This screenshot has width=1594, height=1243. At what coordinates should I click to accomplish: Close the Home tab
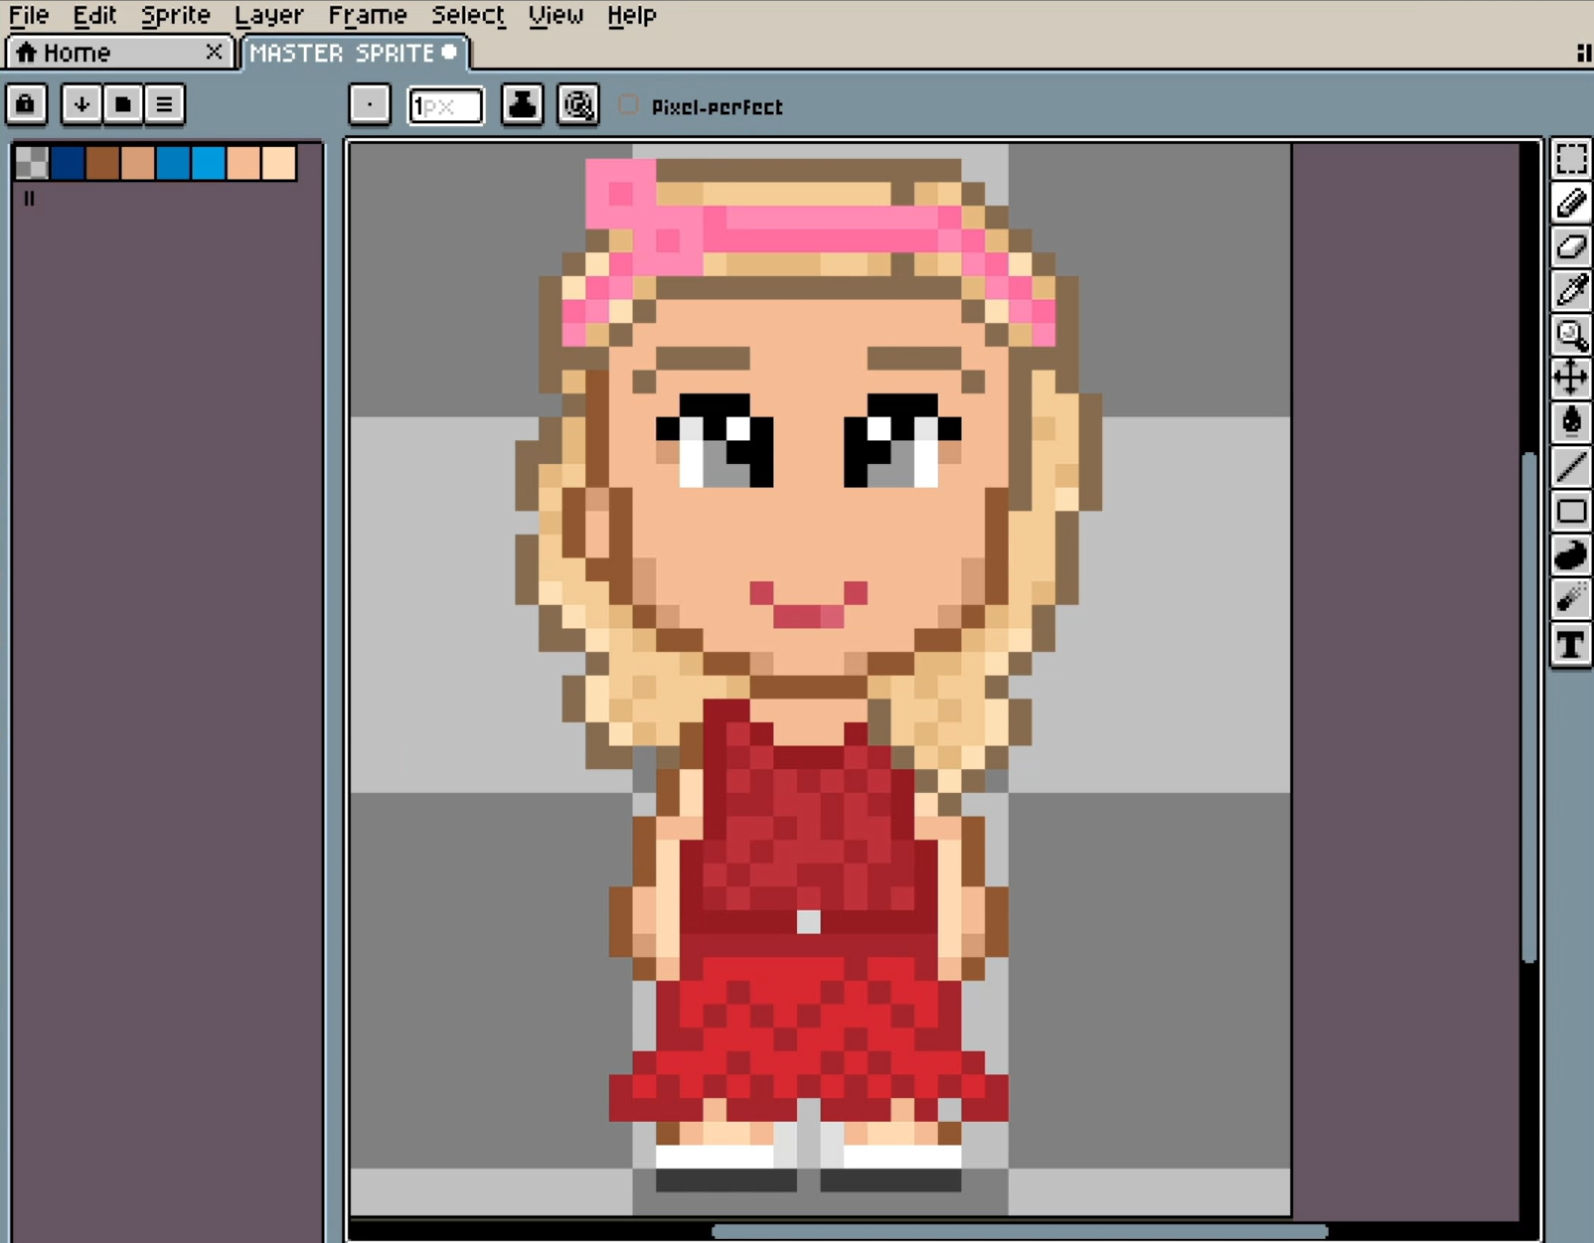(x=214, y=51)
